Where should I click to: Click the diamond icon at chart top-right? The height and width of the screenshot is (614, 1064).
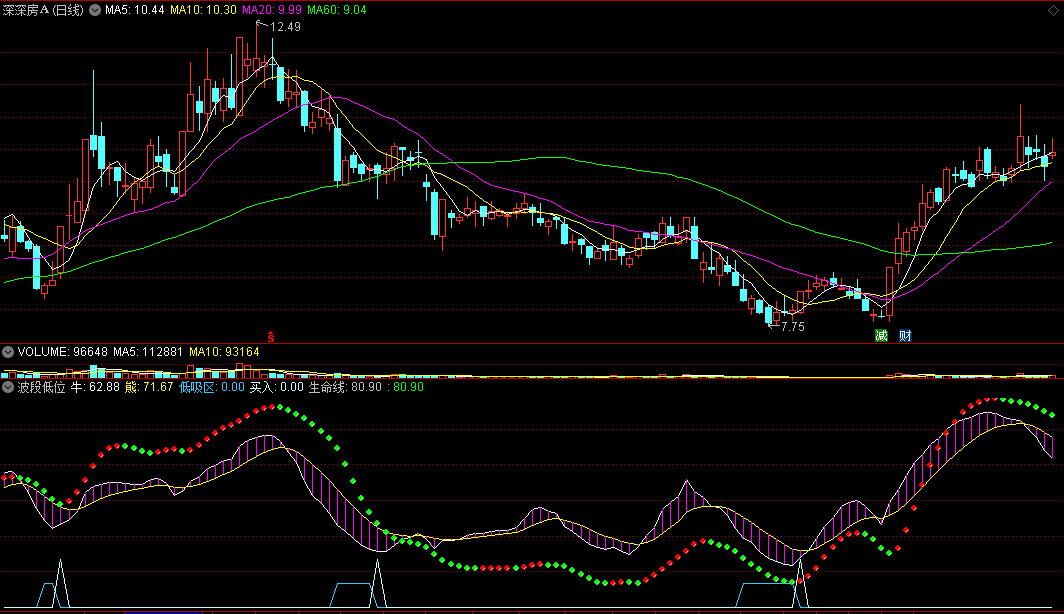(1053, 10)
